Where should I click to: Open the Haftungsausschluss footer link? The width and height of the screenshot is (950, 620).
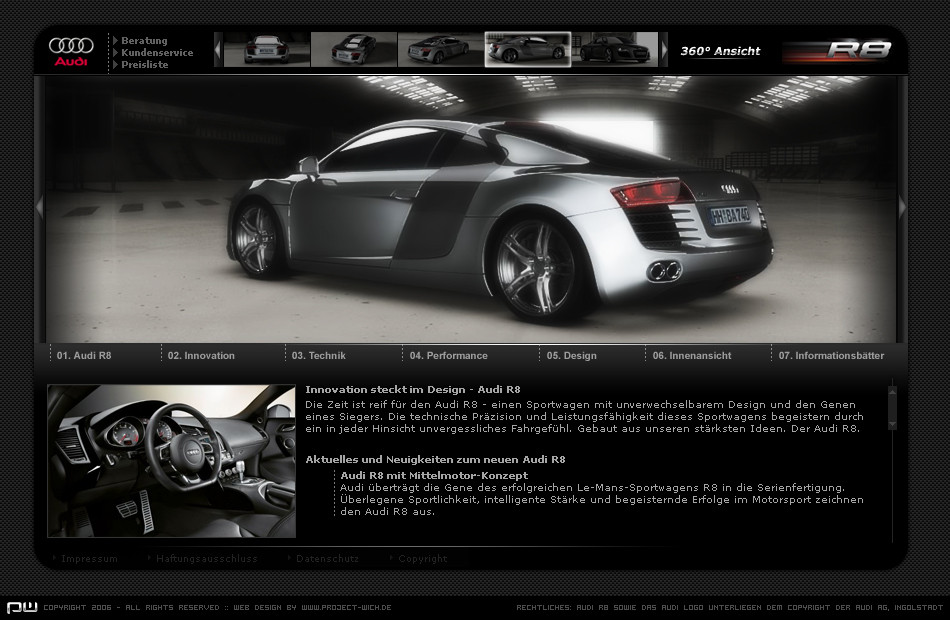(207, 559)
